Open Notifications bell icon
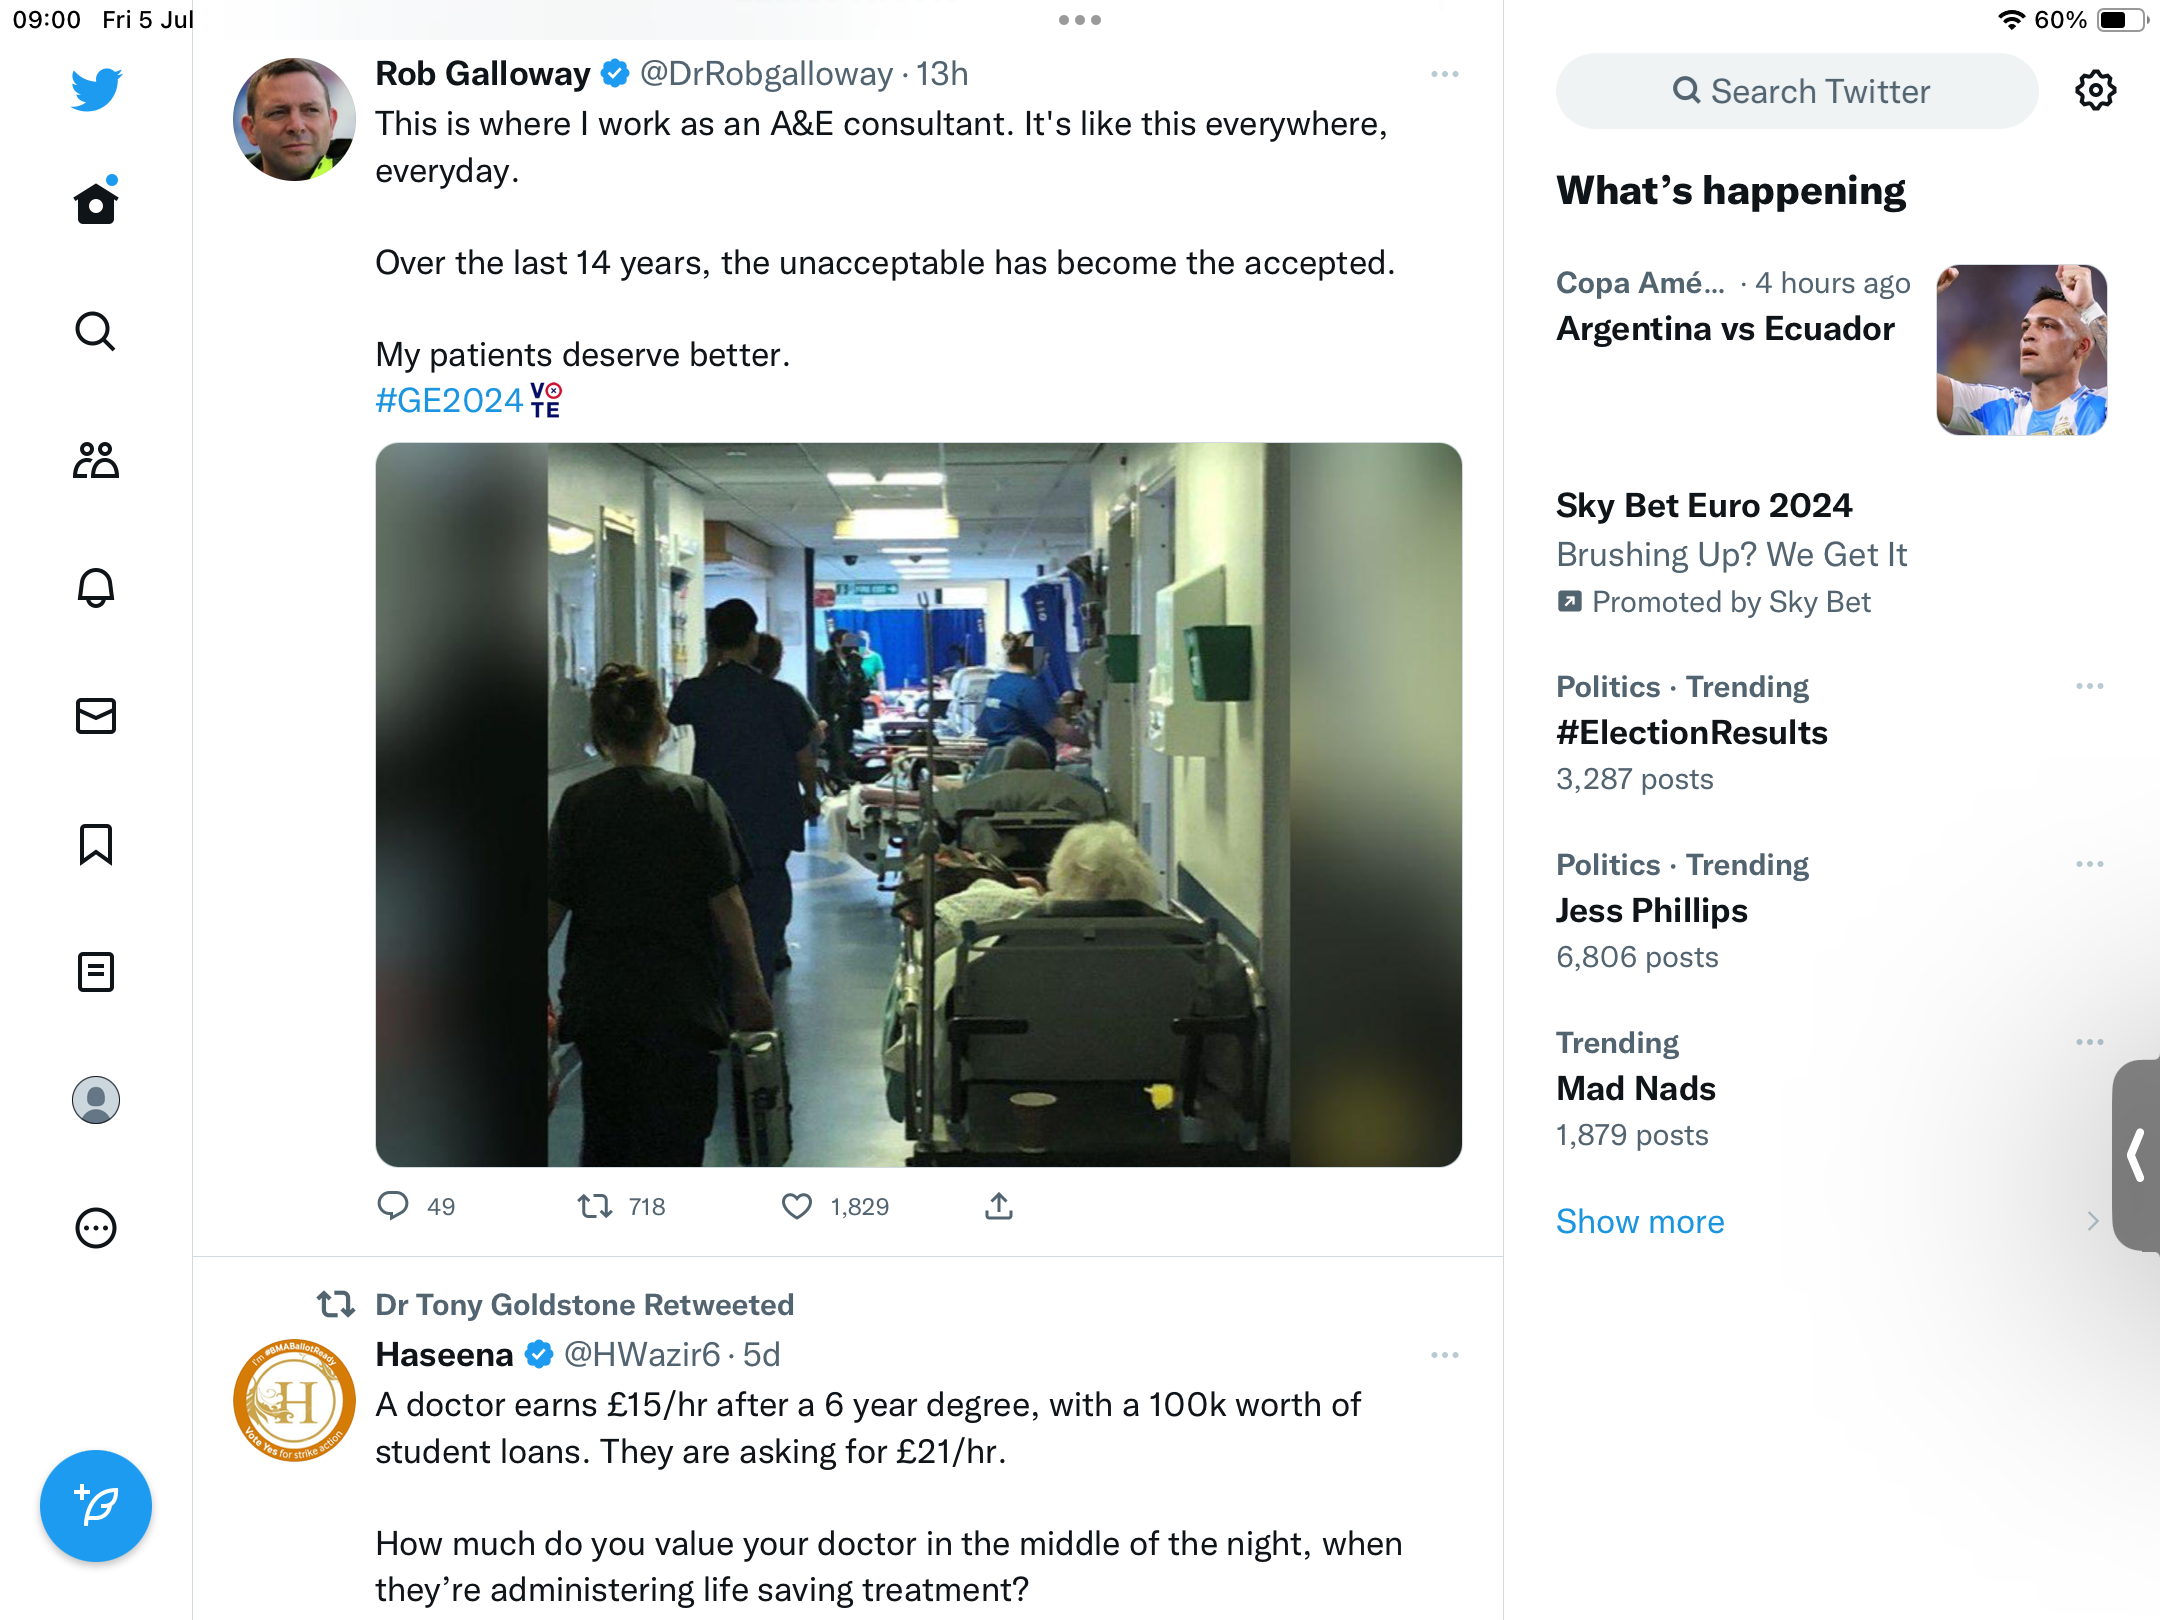The image size is (2160, 1620). click(96, 588)
